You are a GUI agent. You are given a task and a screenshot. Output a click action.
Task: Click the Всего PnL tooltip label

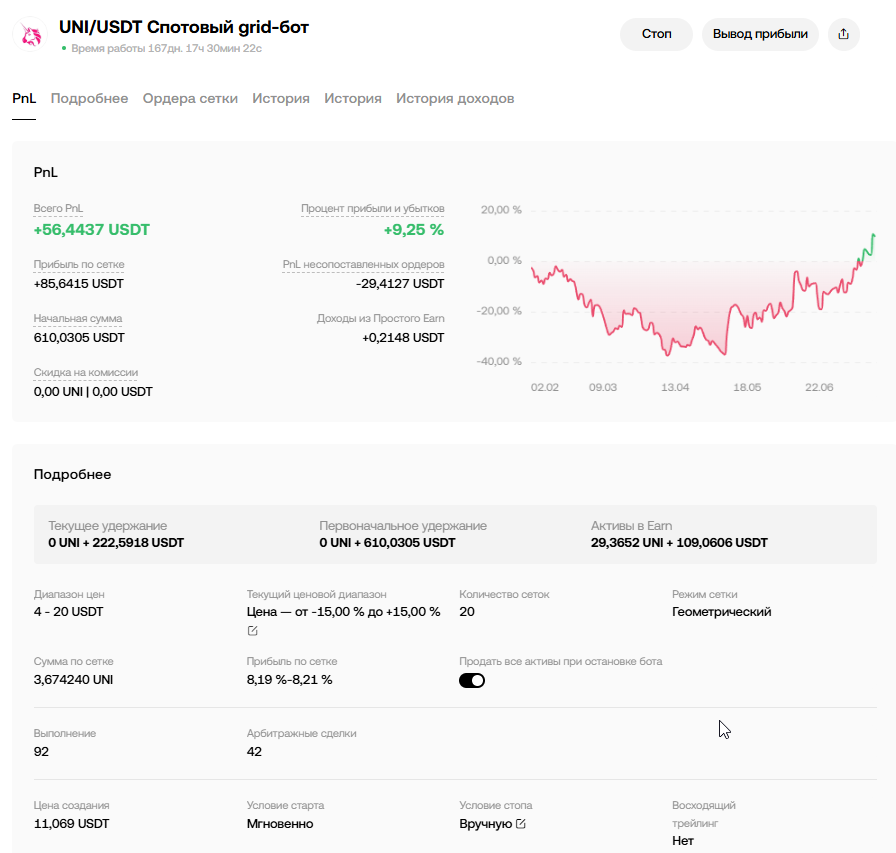click(58, 209)
